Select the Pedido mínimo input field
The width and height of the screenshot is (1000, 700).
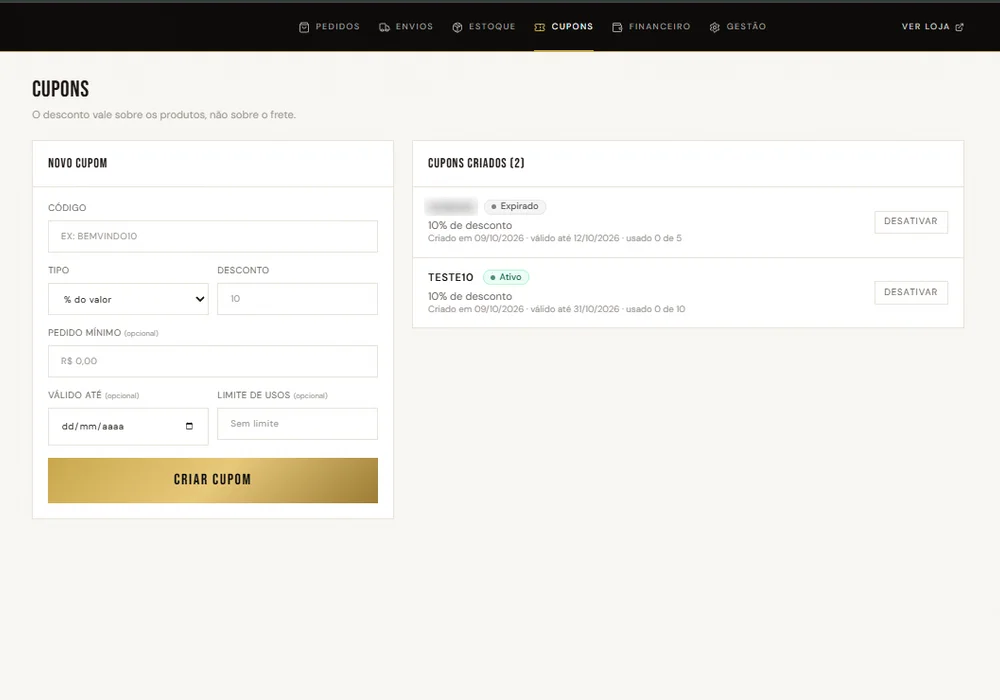(x=213, y=361)
